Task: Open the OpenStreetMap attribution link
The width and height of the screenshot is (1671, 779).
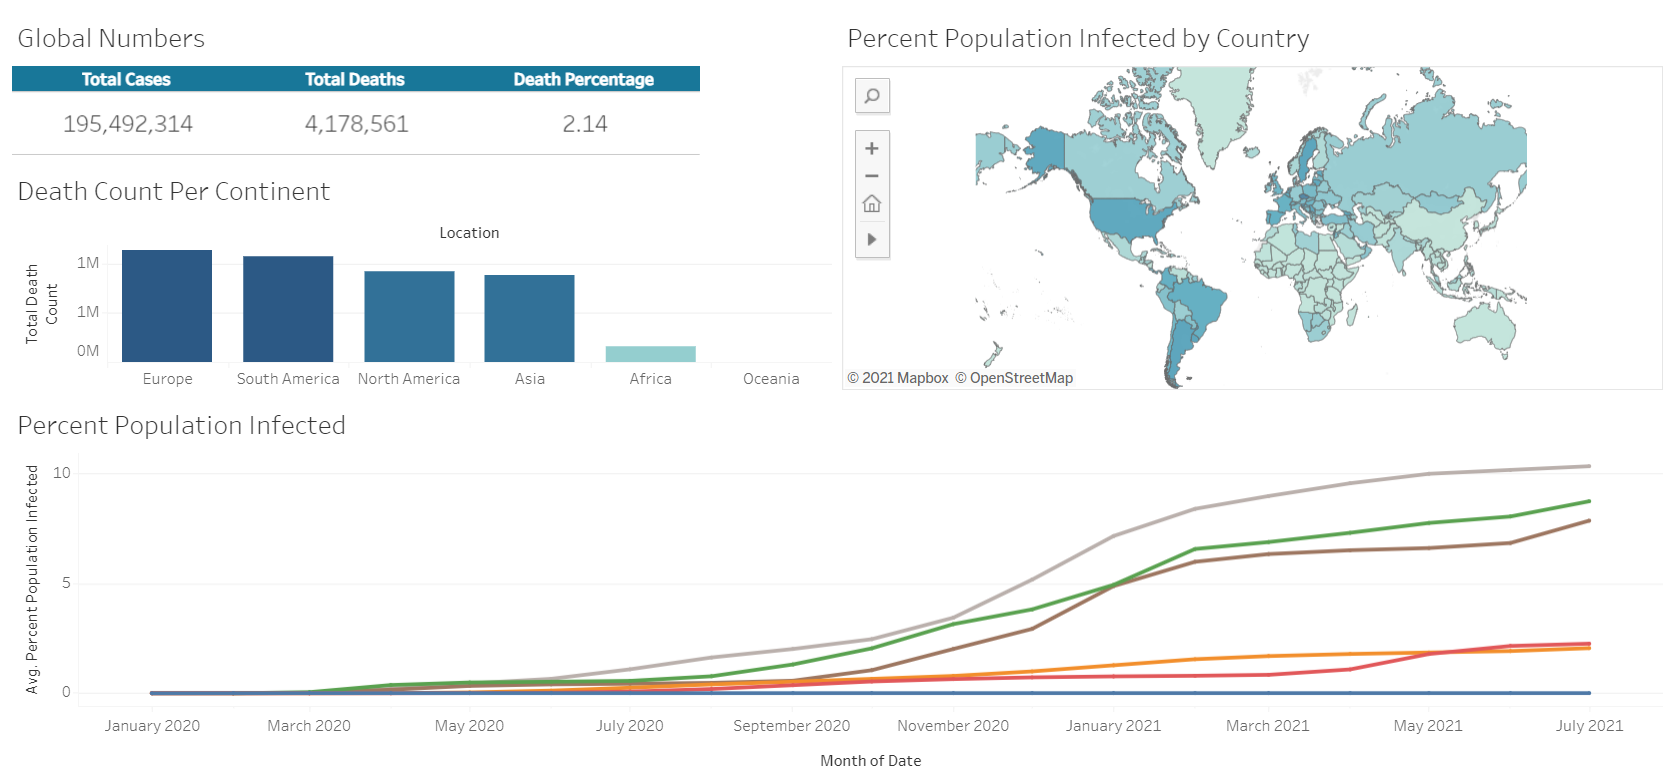Action: [x=1014, y=378]
